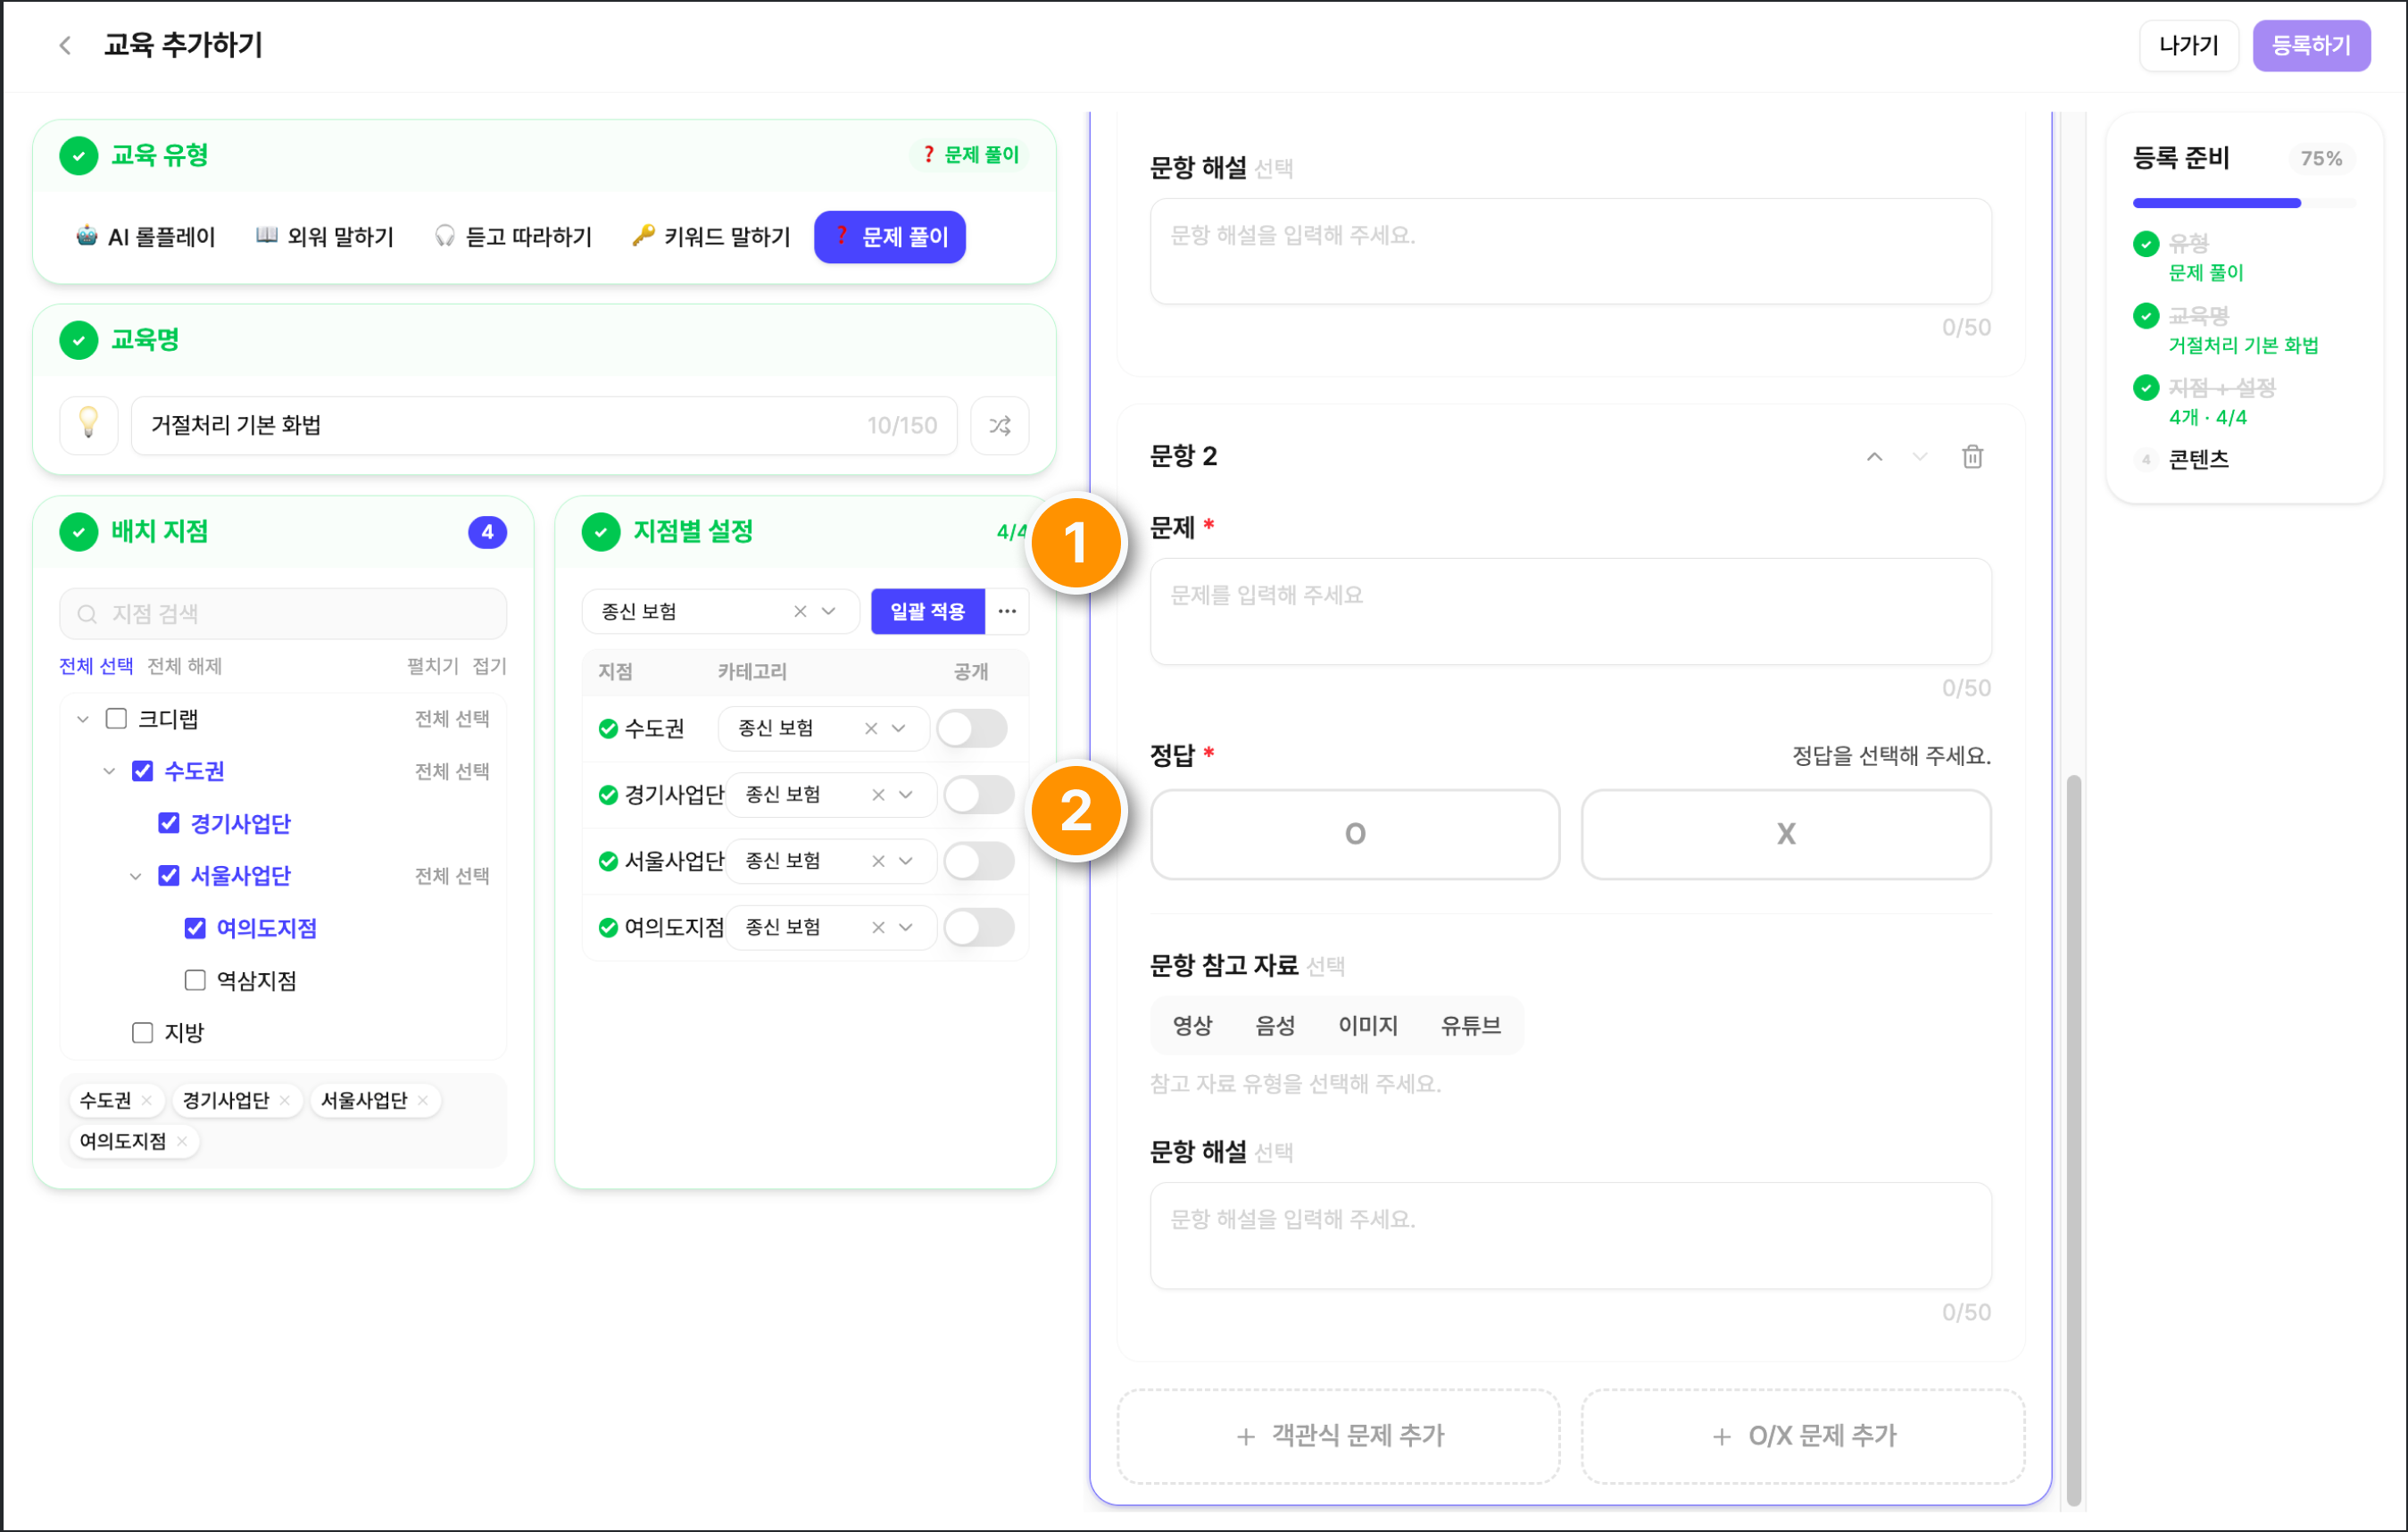Screen dimensions: 2408x1532
Task: Choose 유튜브 as reference material type
Action: click(1470, 1025)
